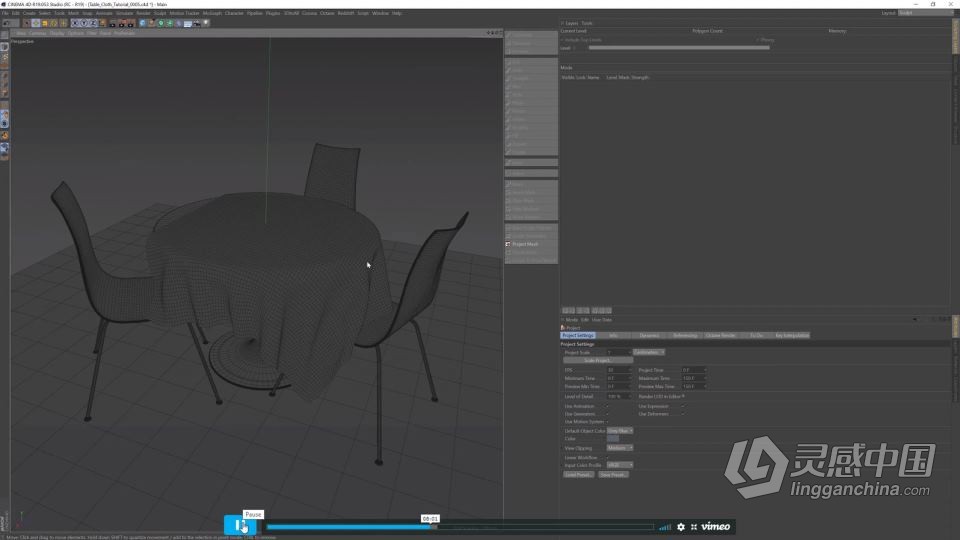Click the Level of Detail field
The height and width of the screenshot is (540, 960).
click(619, 396)
